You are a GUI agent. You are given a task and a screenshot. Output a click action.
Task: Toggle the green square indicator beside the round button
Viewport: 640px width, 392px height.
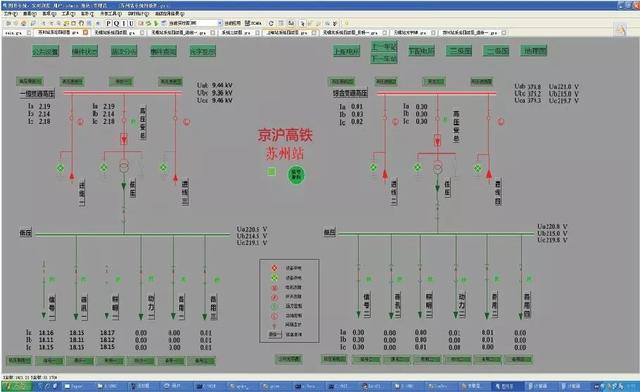[x=271, y=172]
